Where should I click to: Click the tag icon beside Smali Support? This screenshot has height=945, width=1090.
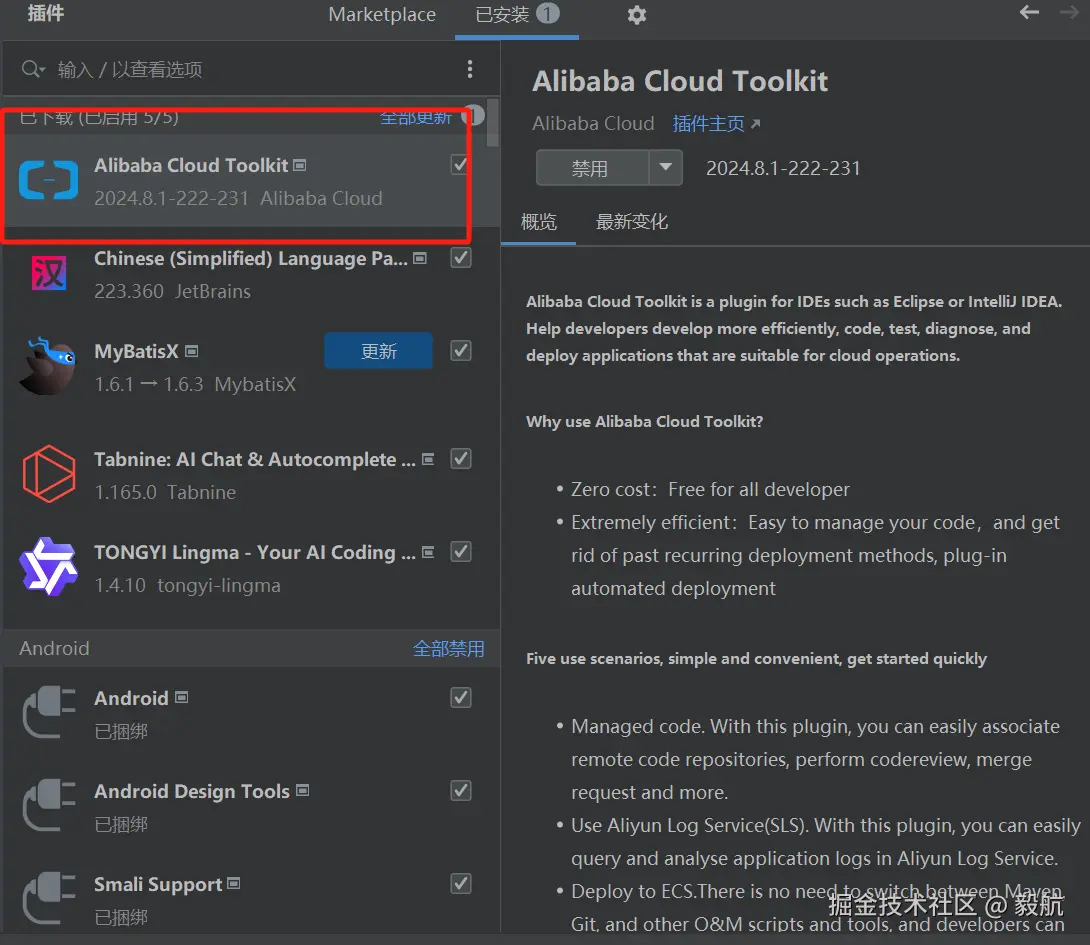click(x=234, y=883)
